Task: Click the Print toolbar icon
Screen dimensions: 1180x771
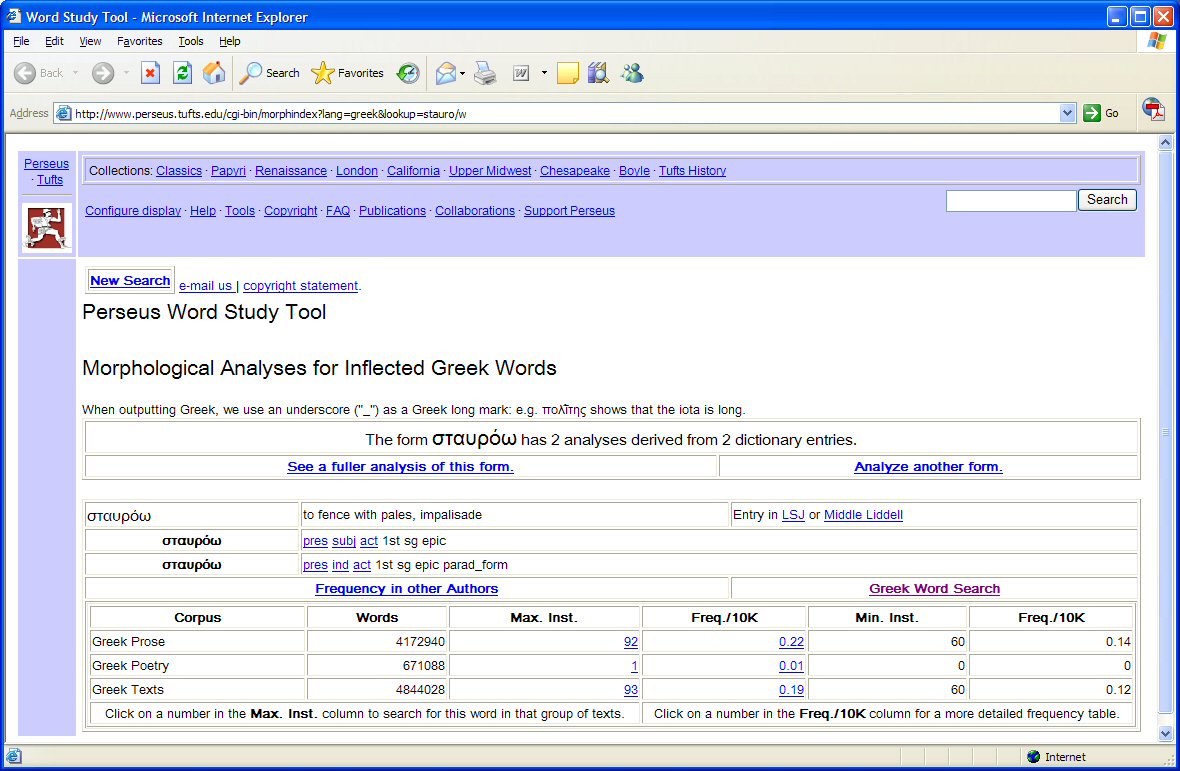Action: coord(485,73)
